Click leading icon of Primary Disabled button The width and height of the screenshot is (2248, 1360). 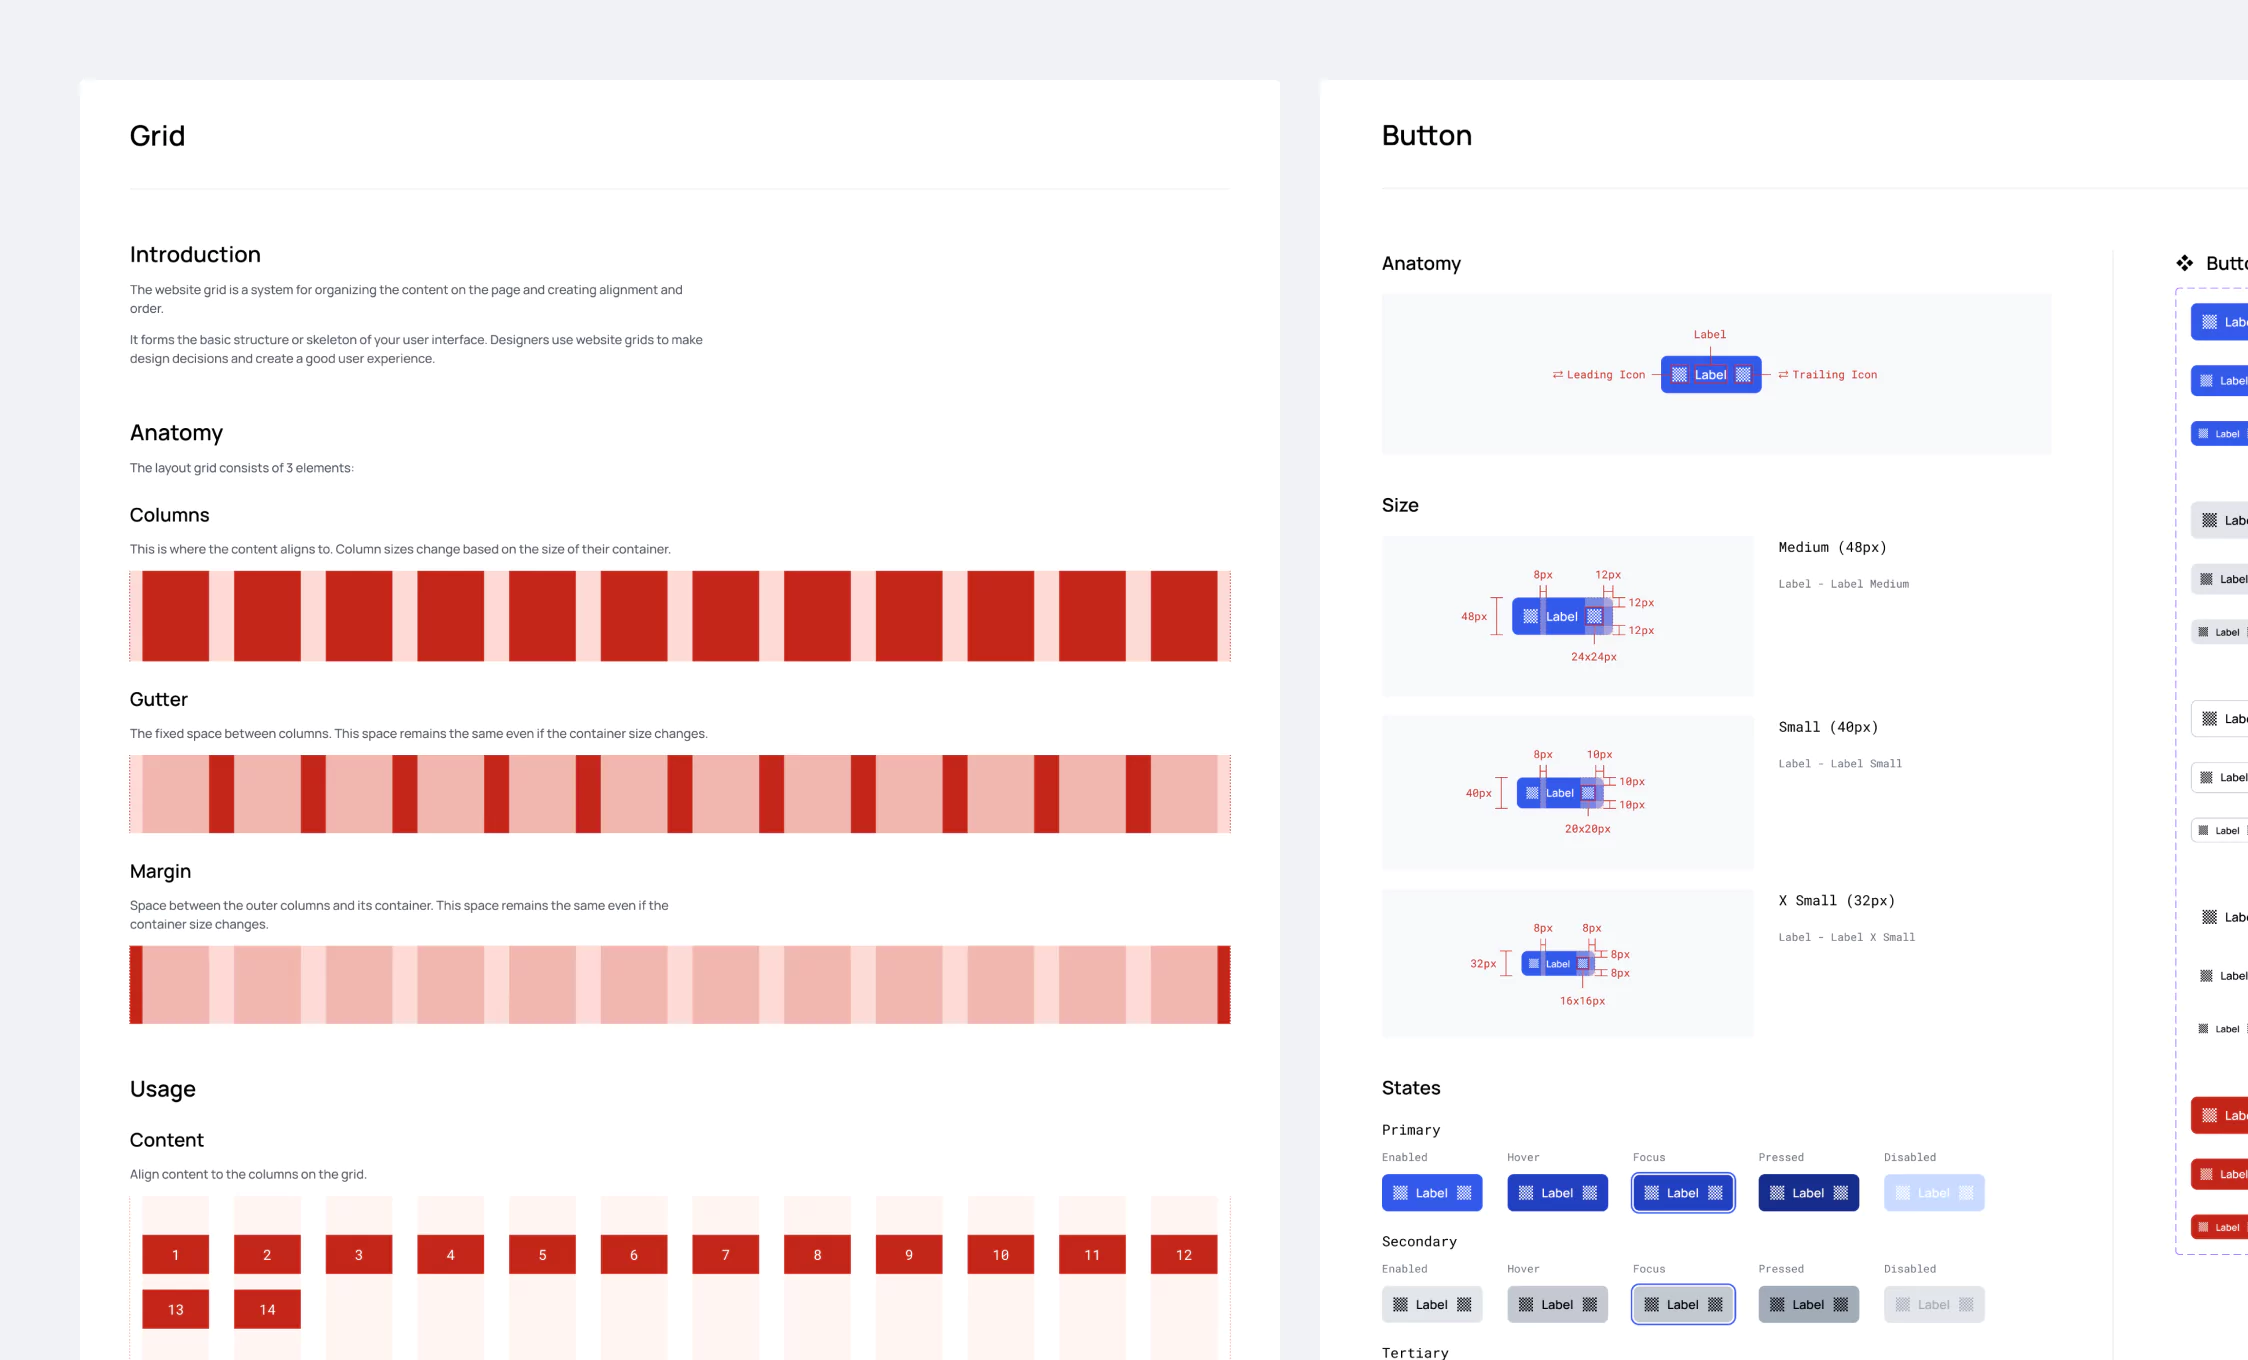tap(1902, 1193)
